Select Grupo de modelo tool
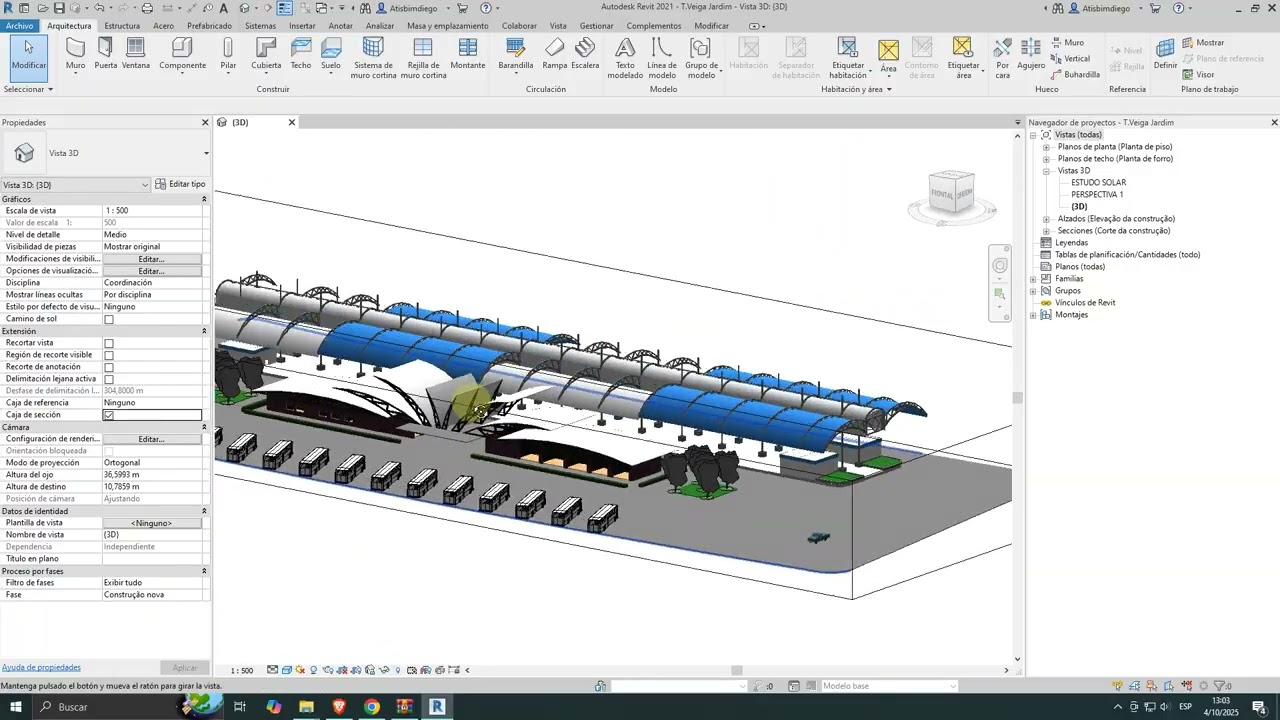1280x720 pixels. (x=701, y=58)
